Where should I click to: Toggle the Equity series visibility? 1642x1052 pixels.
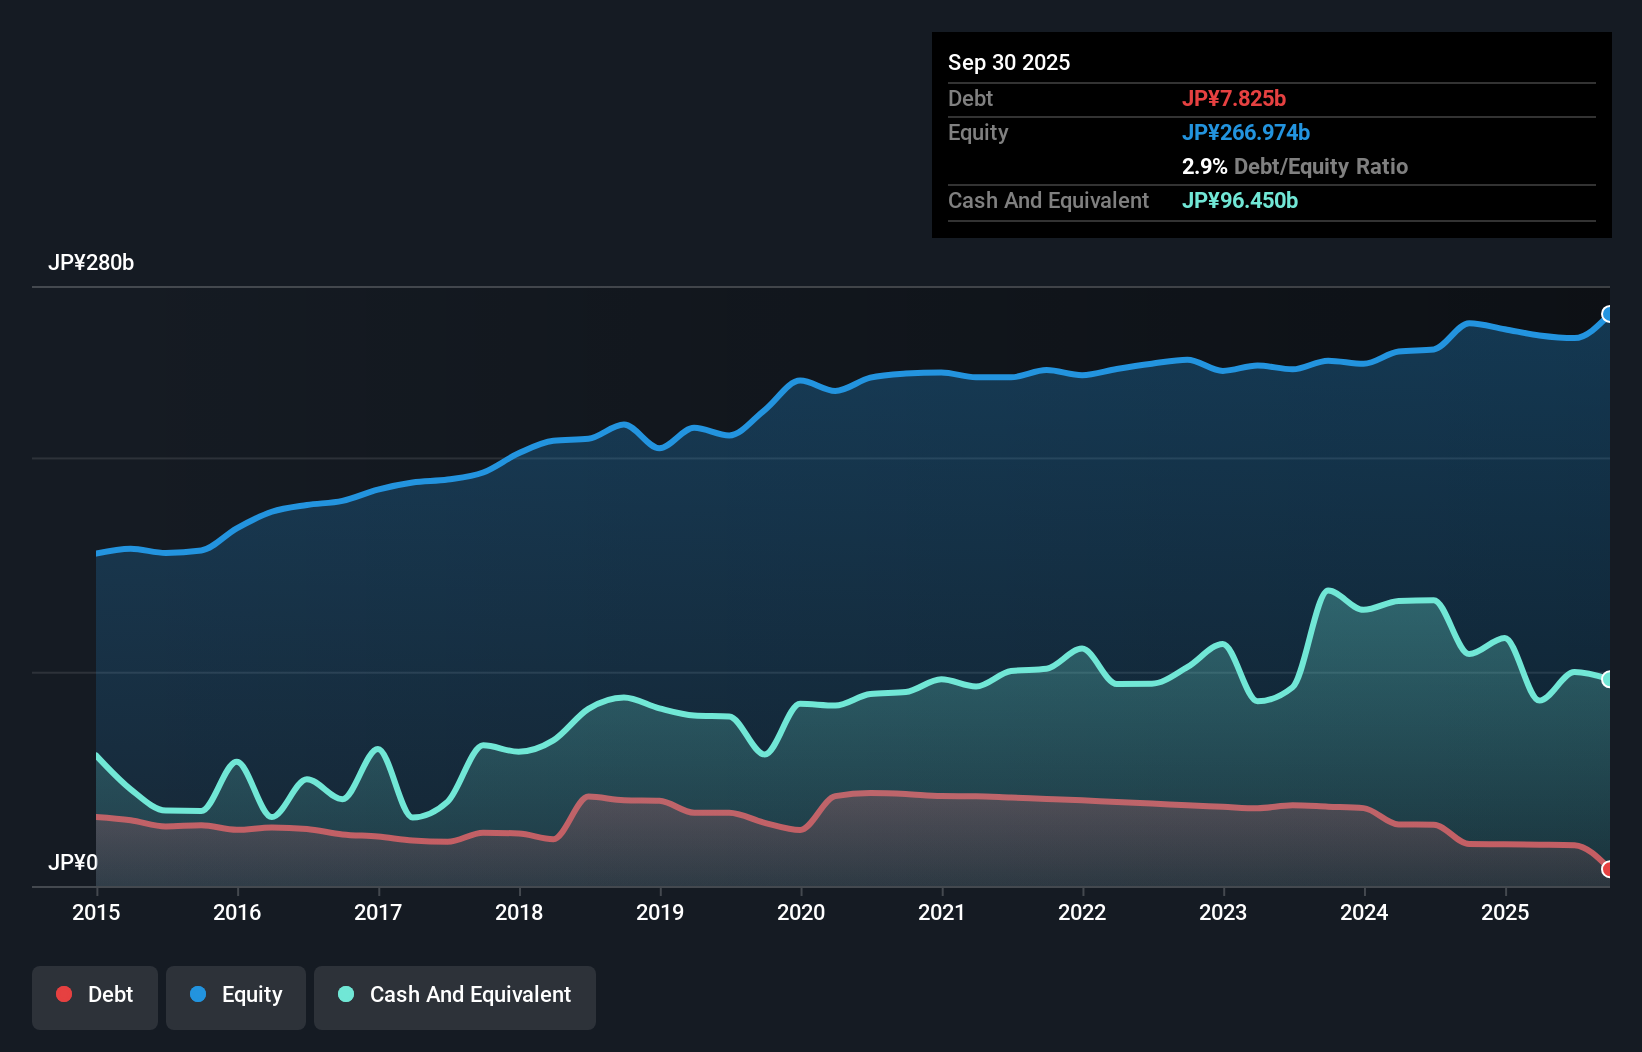coord(235,996)
